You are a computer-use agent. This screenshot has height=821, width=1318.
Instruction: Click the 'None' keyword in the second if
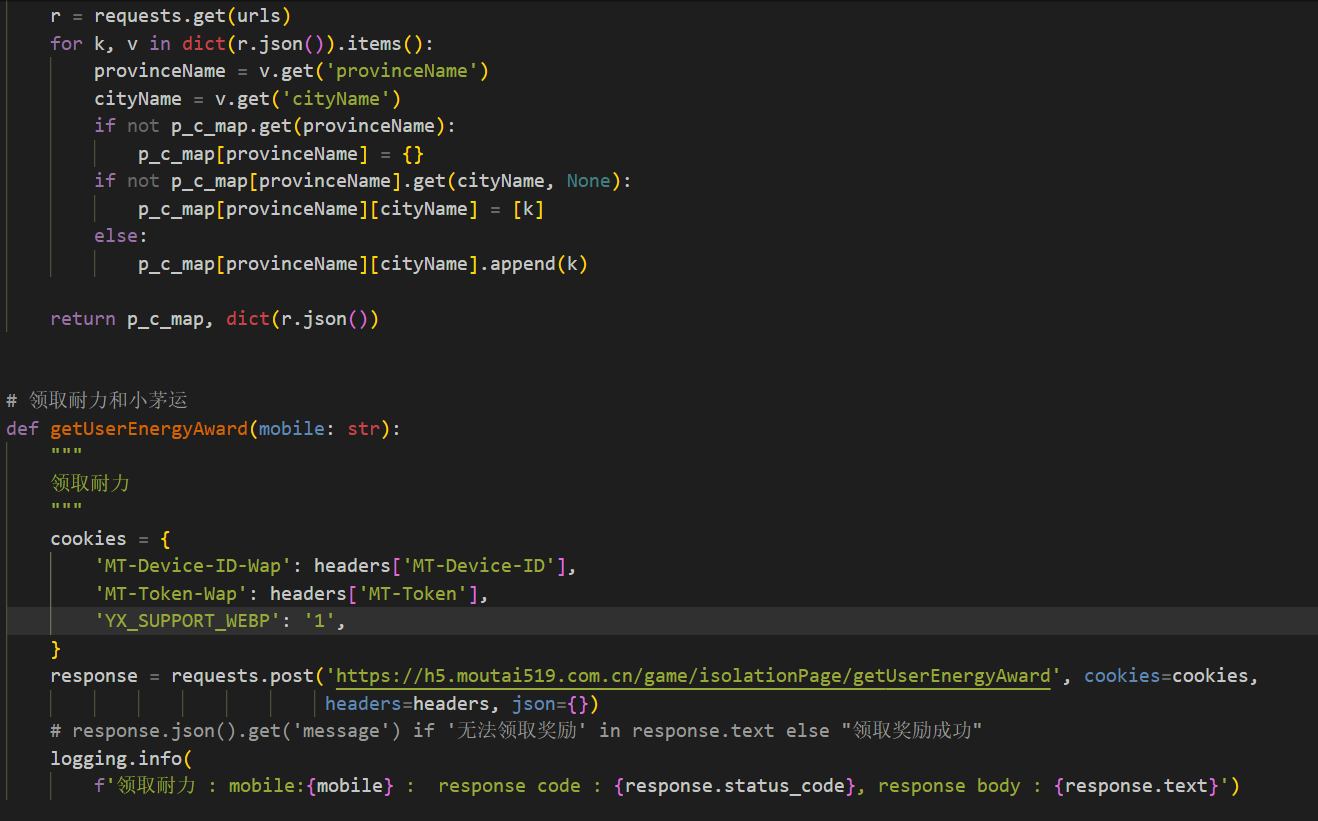click(588, 181)
